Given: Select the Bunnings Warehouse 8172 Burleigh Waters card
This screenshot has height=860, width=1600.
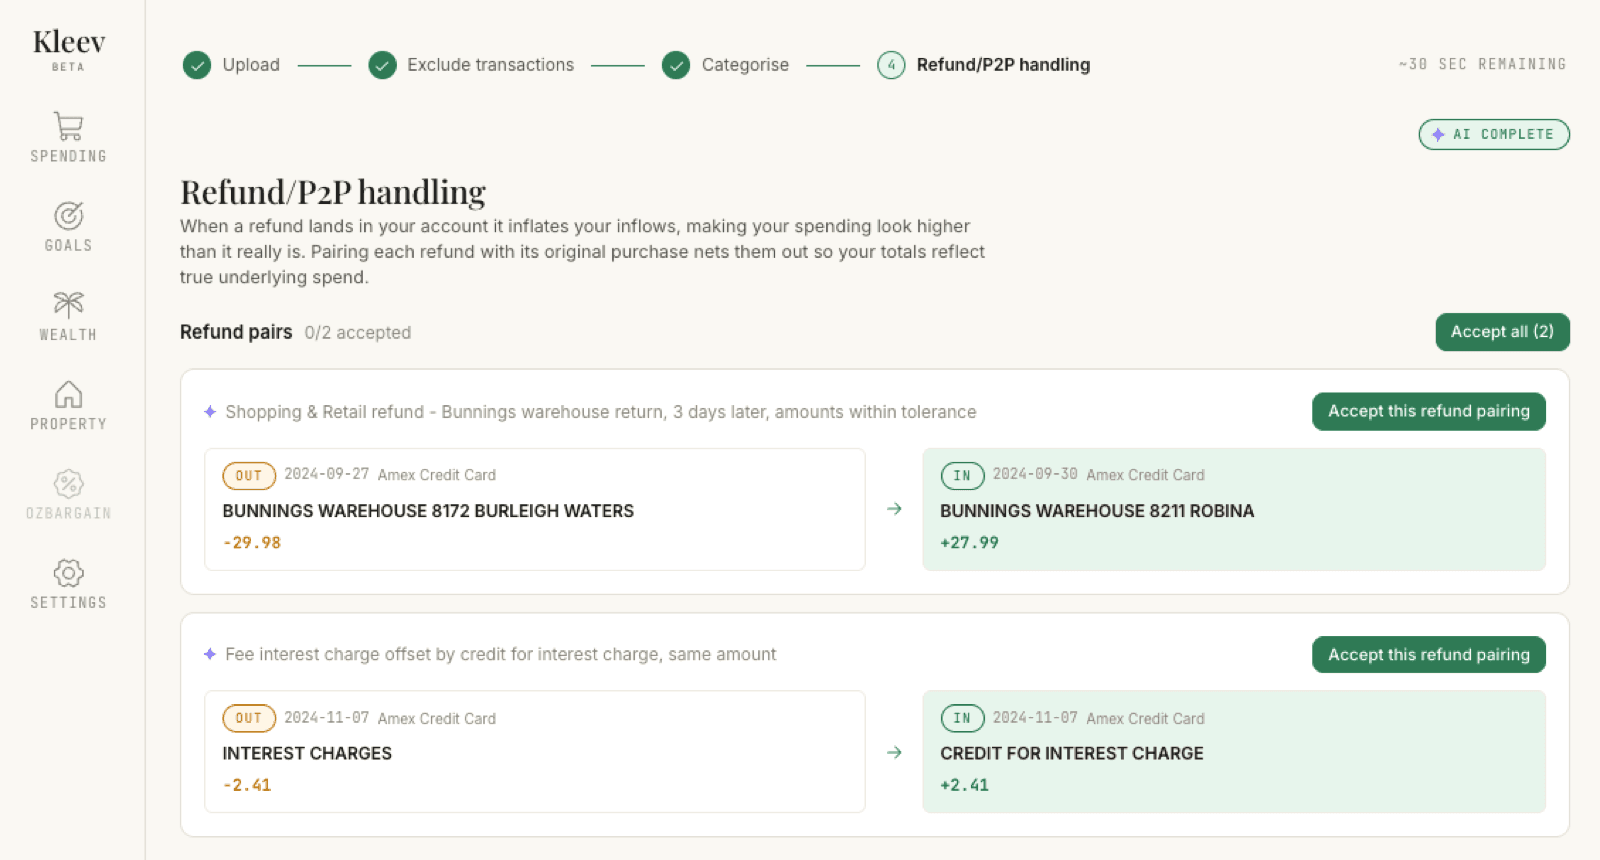Looking at the screenshot, I should [535, 509].
